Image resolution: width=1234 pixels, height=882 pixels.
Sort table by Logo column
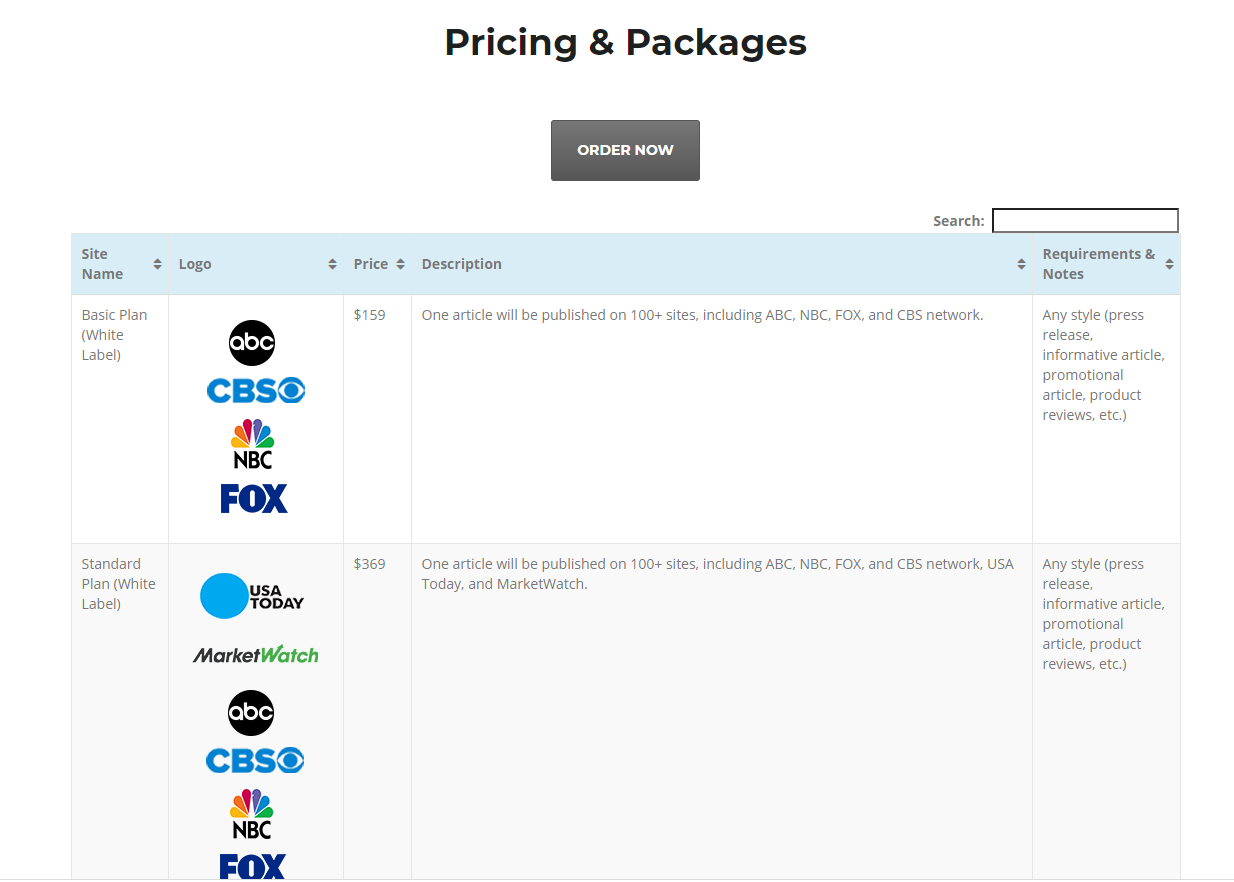point(256,264)
